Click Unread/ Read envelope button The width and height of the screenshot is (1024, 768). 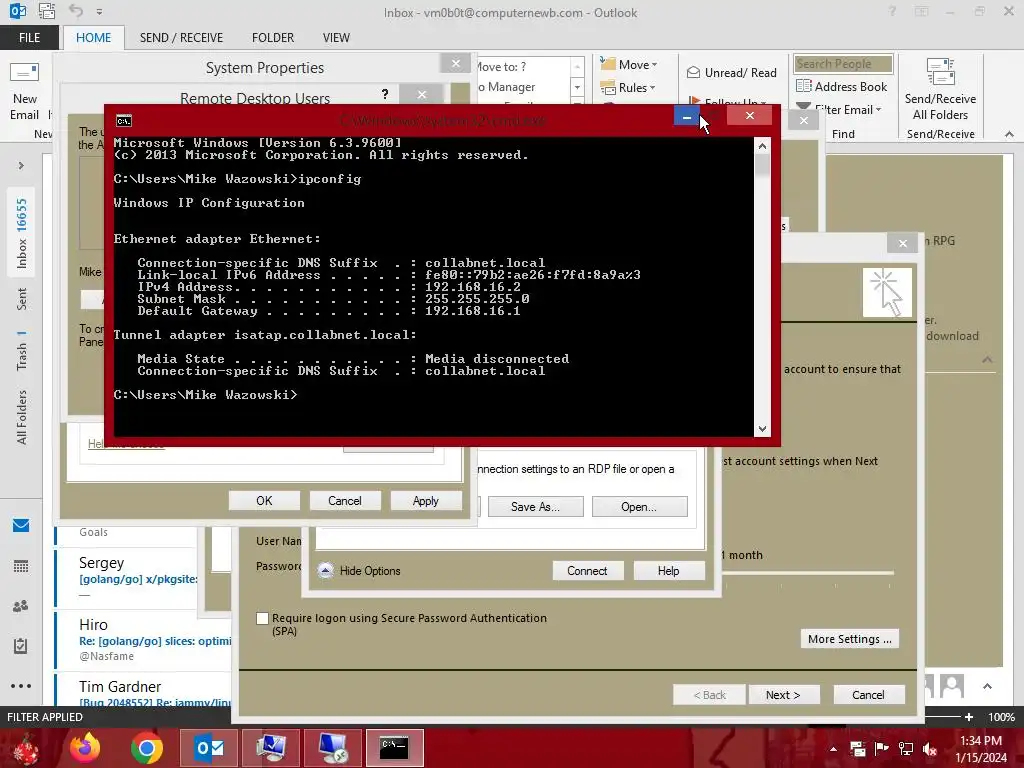pos(731,72)
